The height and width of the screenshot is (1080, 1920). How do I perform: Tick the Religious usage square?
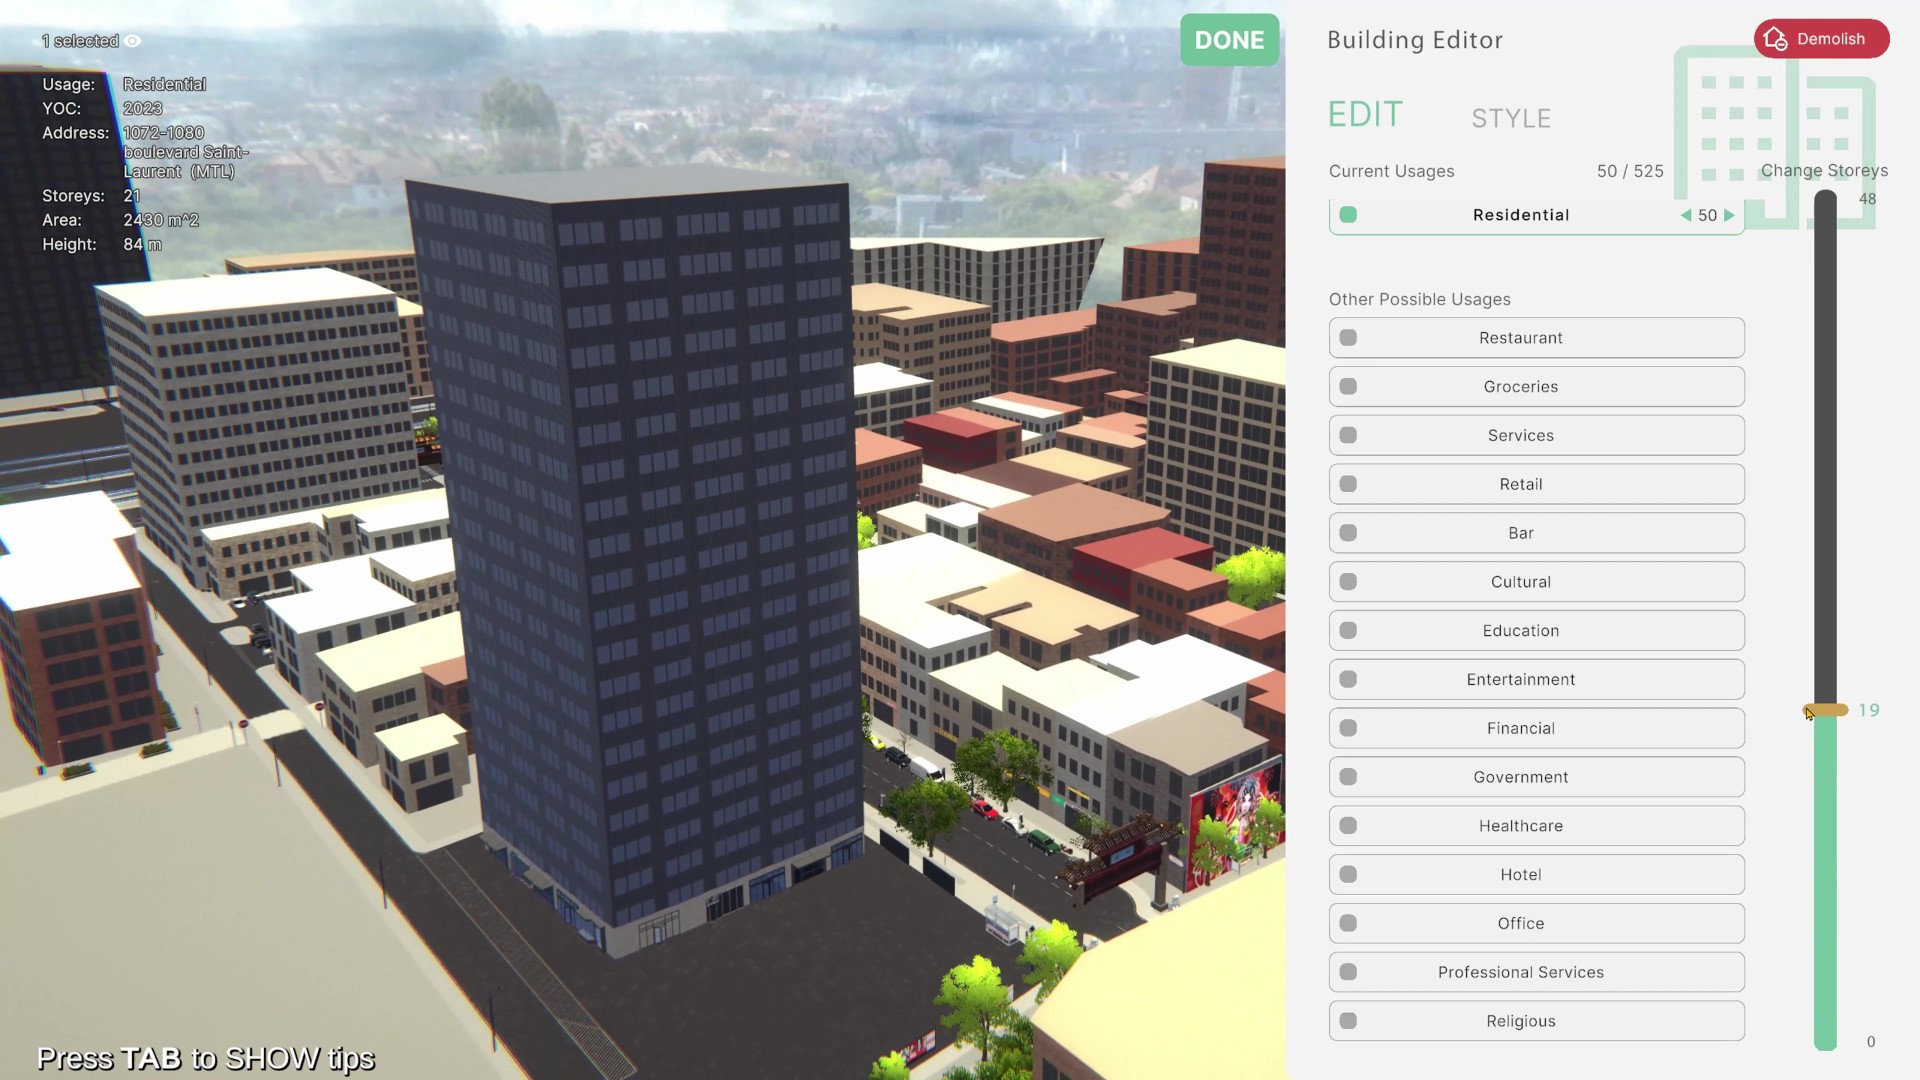point(1348,1021)
